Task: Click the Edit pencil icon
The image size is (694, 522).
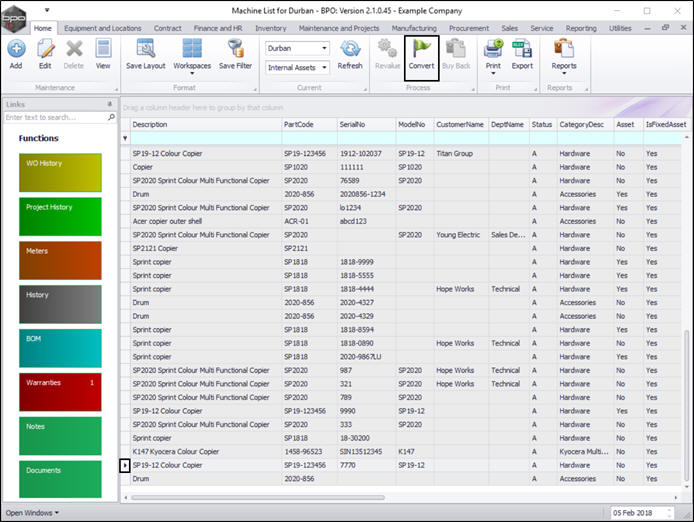Action: [x=45, y=48]
